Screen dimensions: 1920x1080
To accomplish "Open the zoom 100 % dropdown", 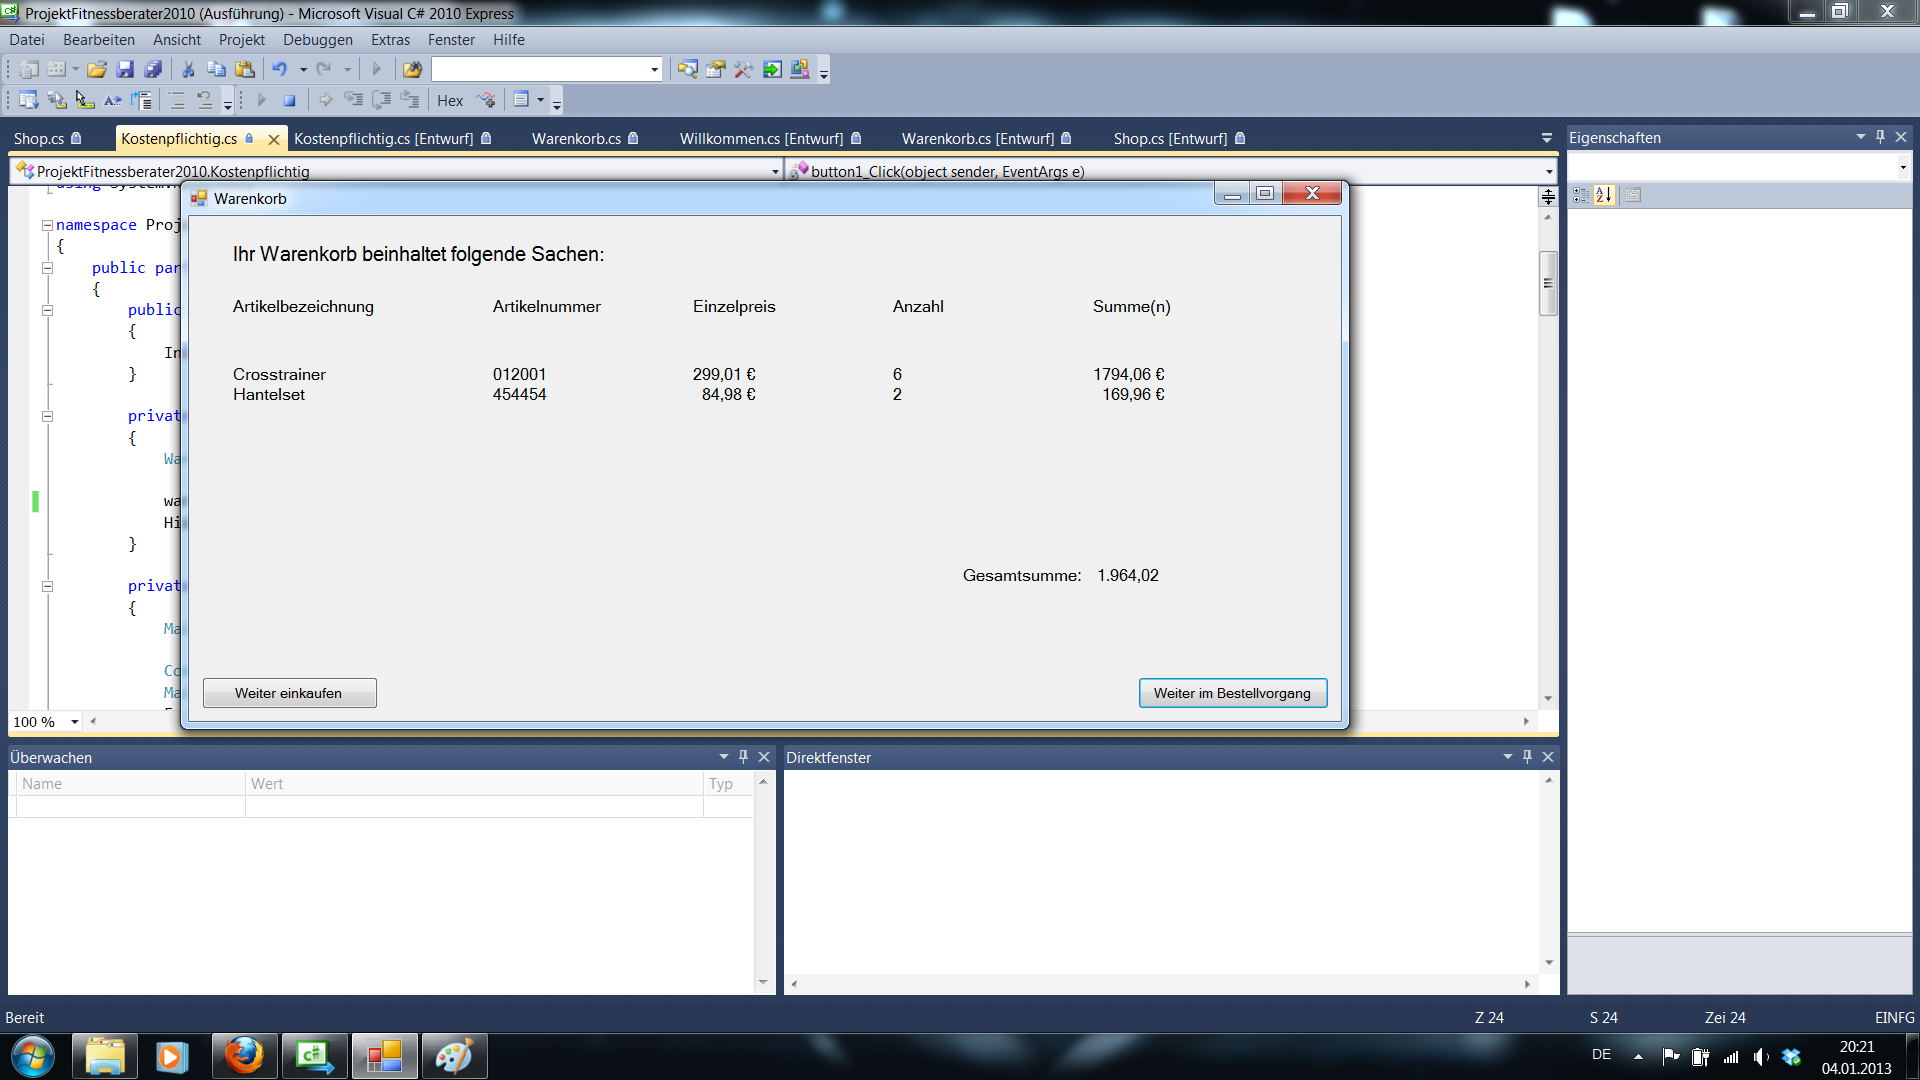I will coord(75,722).
